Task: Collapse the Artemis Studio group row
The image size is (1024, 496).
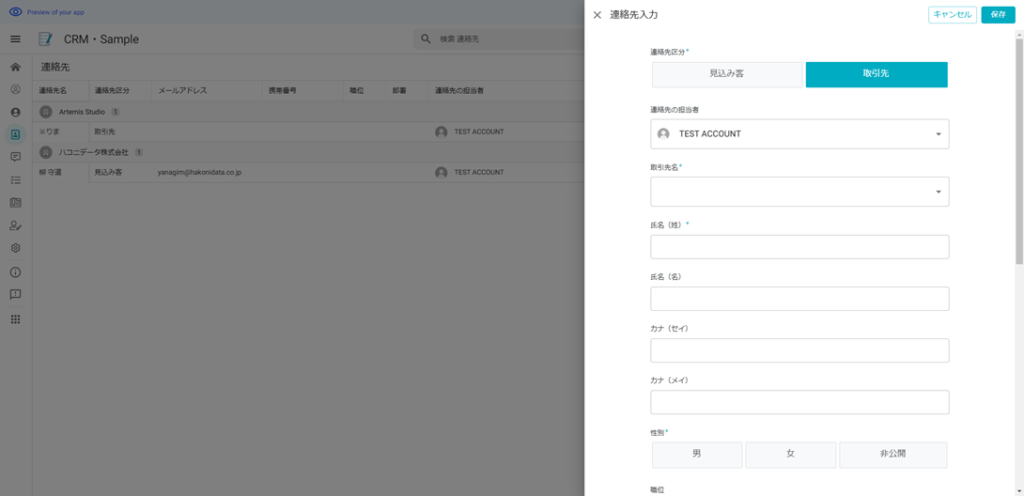Action: tap(308, 112)
